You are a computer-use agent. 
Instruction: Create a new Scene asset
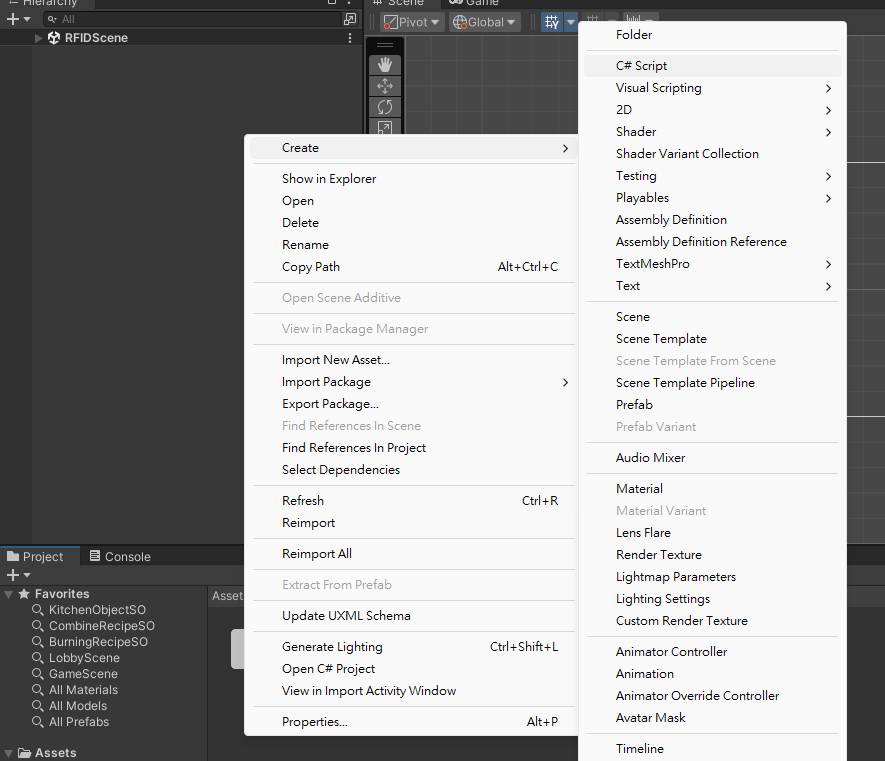pyautogui.click(x=712, y=317)
